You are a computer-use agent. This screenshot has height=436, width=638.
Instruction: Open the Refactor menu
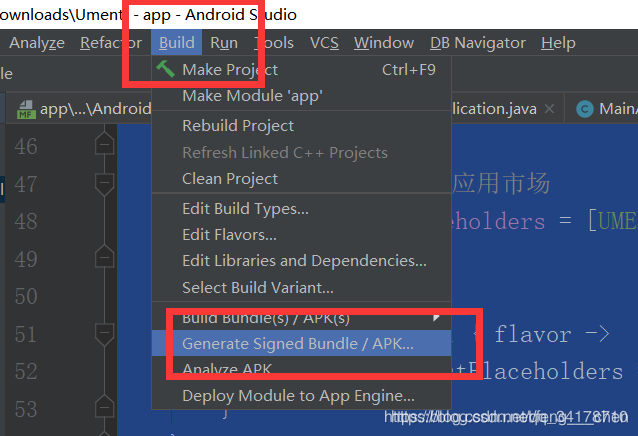pyautogui.click(x=111, y=43)
